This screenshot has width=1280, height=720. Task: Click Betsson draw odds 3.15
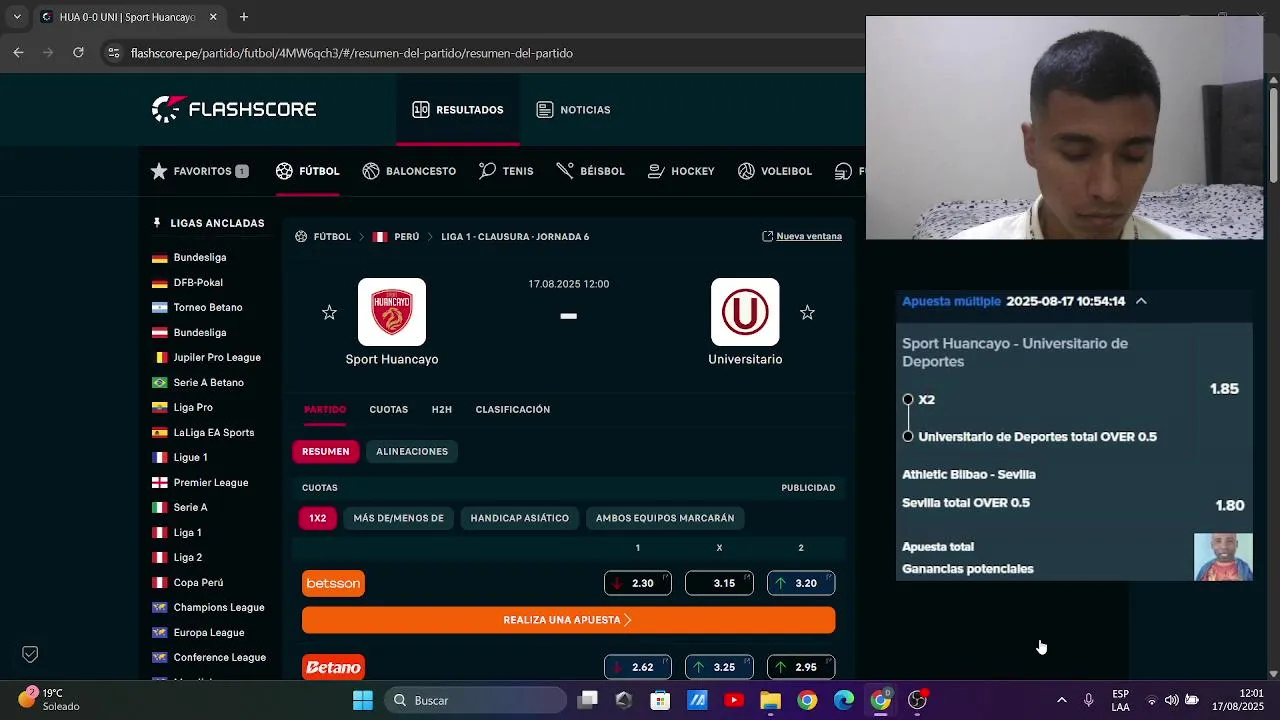[x=719, y=583]
